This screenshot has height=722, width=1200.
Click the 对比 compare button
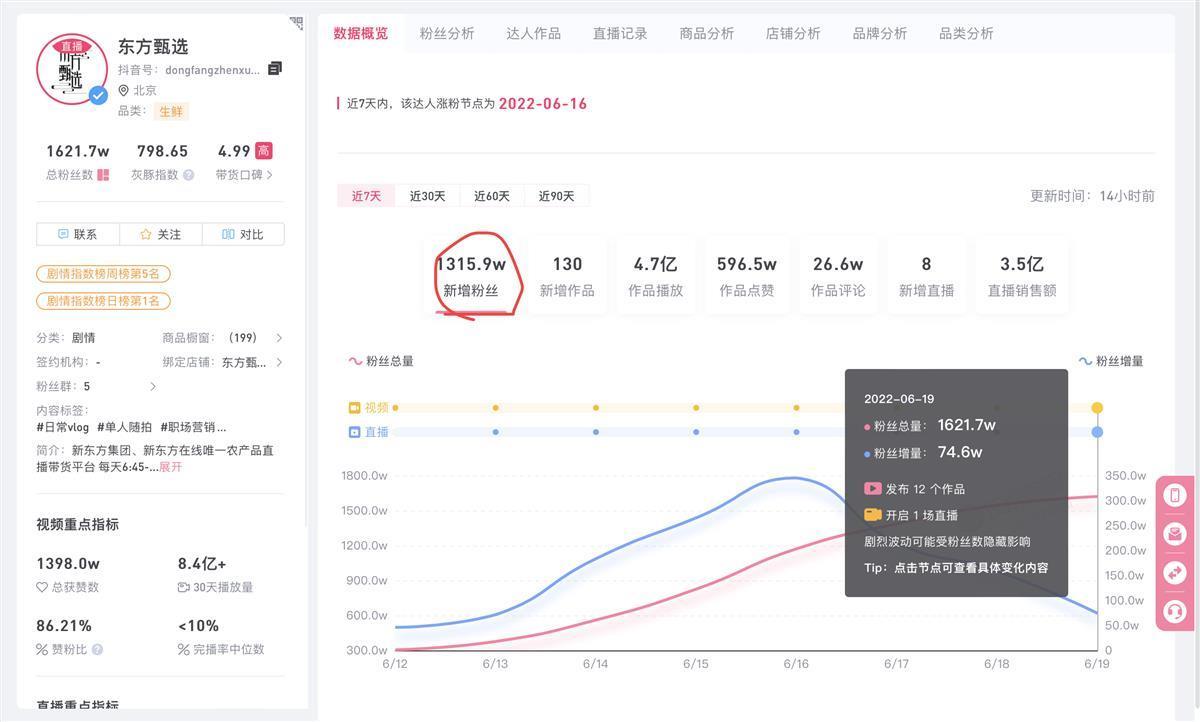coord(243,234)
